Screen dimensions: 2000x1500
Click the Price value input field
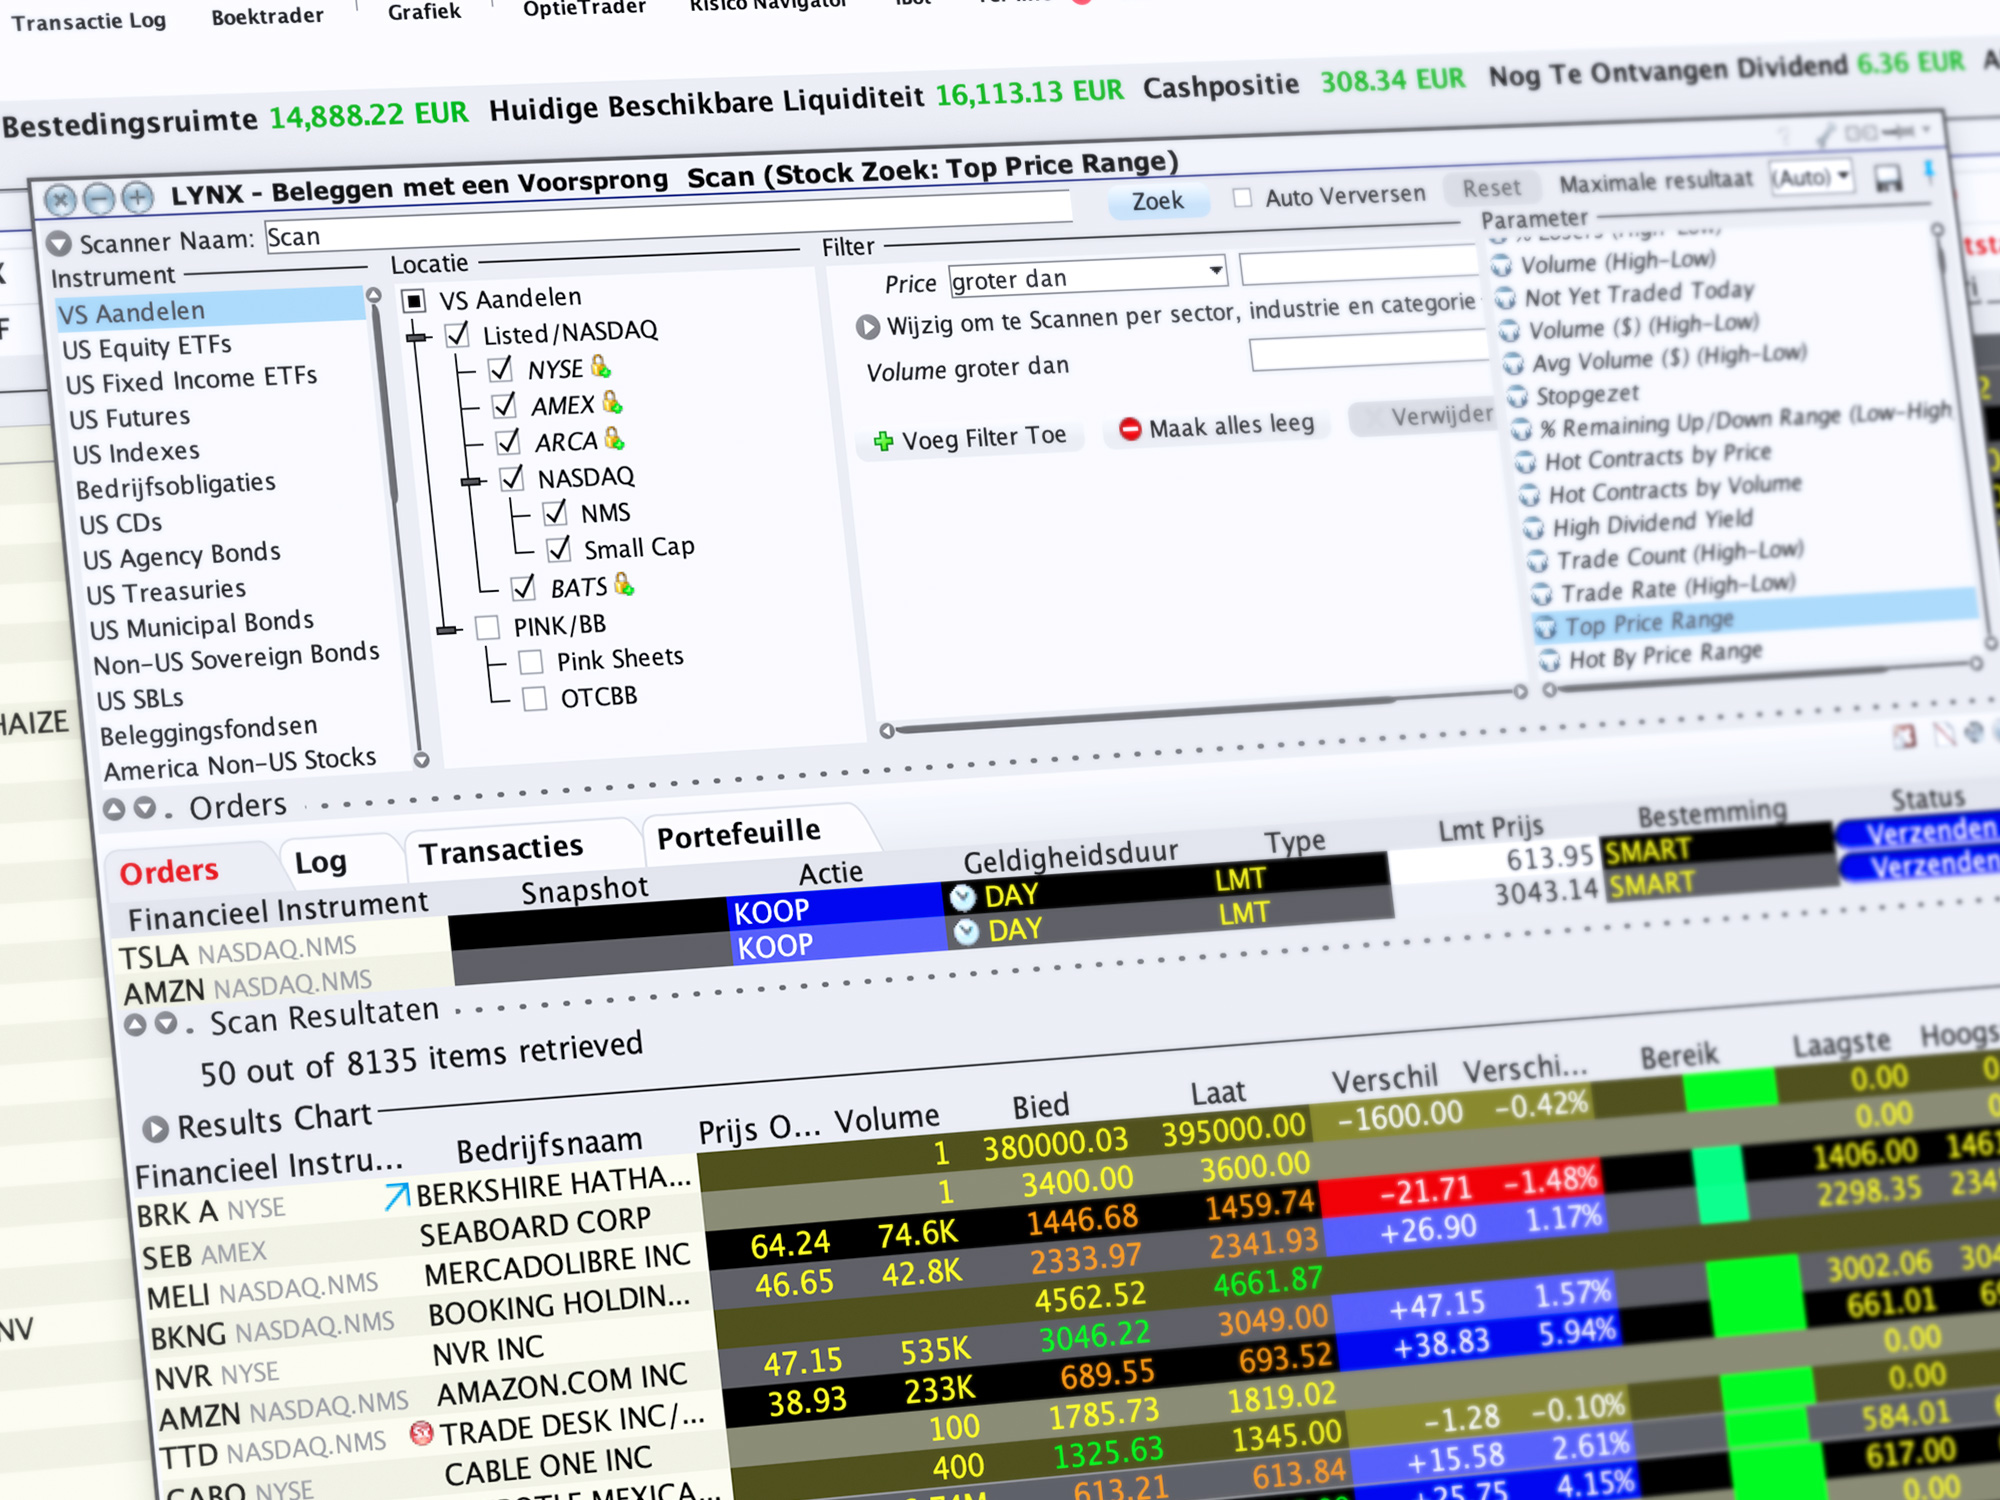[1360, 264]
